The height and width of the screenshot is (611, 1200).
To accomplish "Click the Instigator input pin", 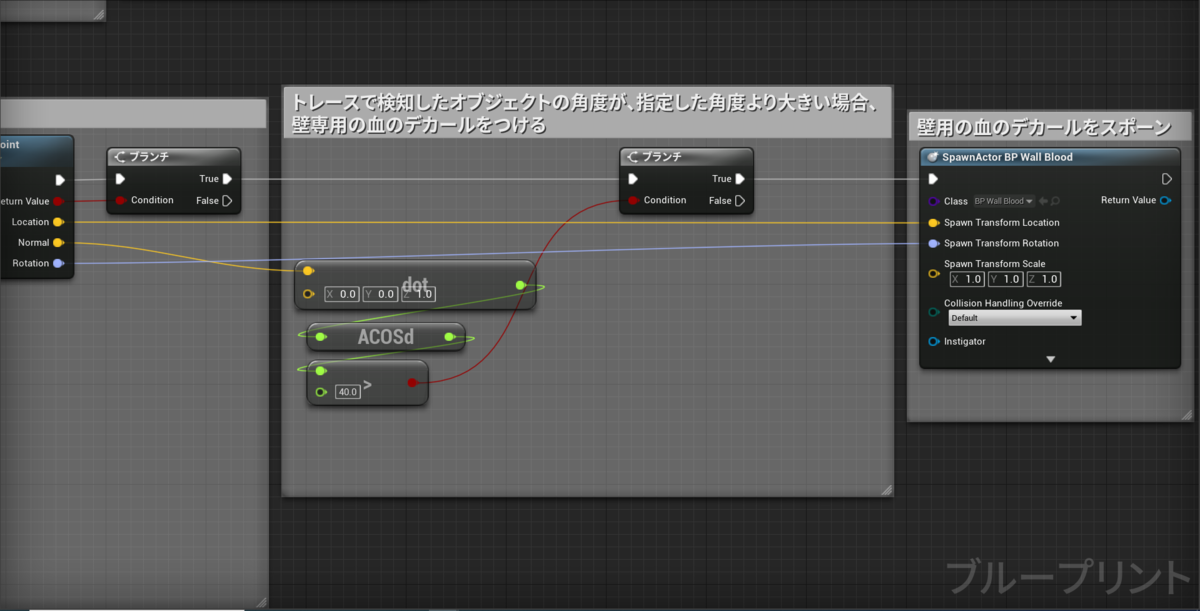I will tap(934, 341).
